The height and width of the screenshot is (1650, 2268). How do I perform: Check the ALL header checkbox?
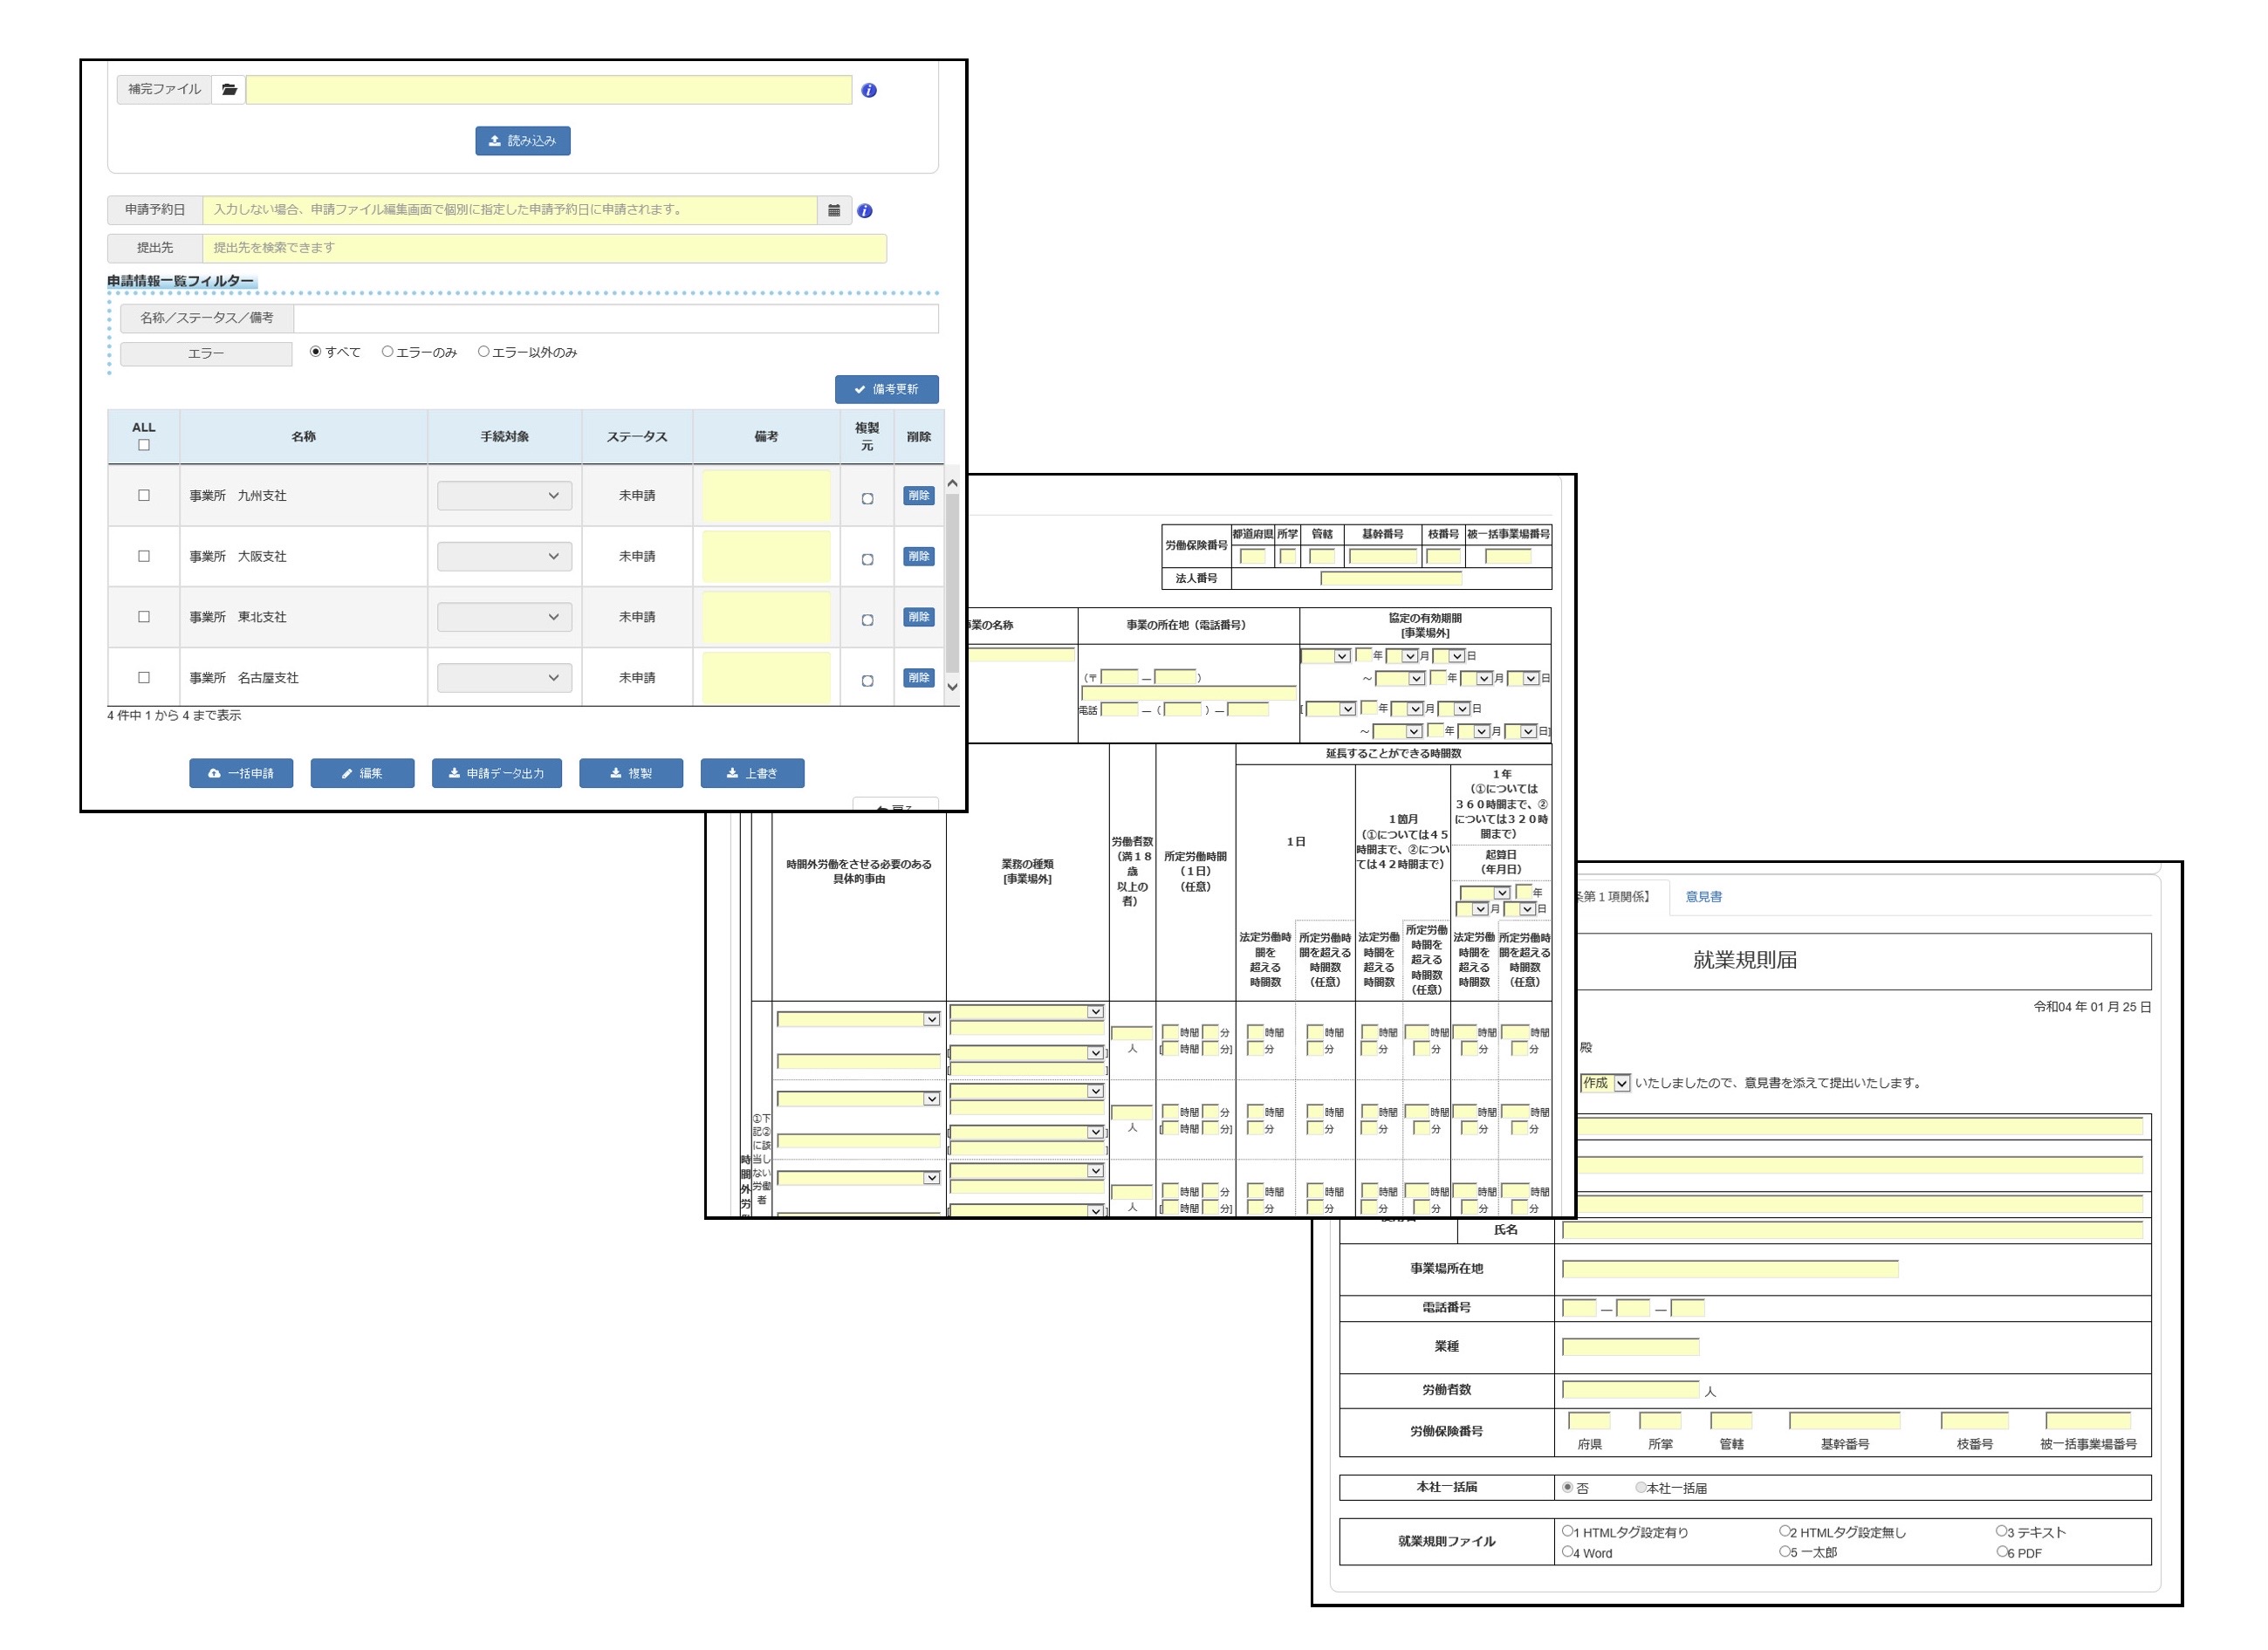tap(144, 446)
